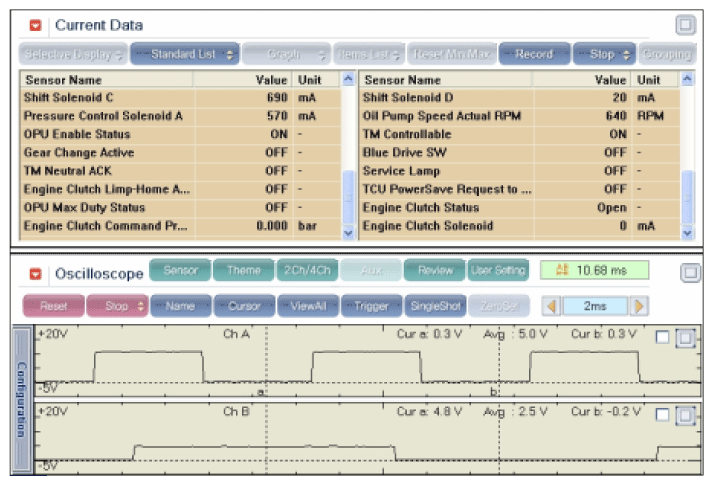Viewport: 713px width, 485px height.
Task: Switch to 2Ch/4Ch mode
Action: [x=307, y=270]
